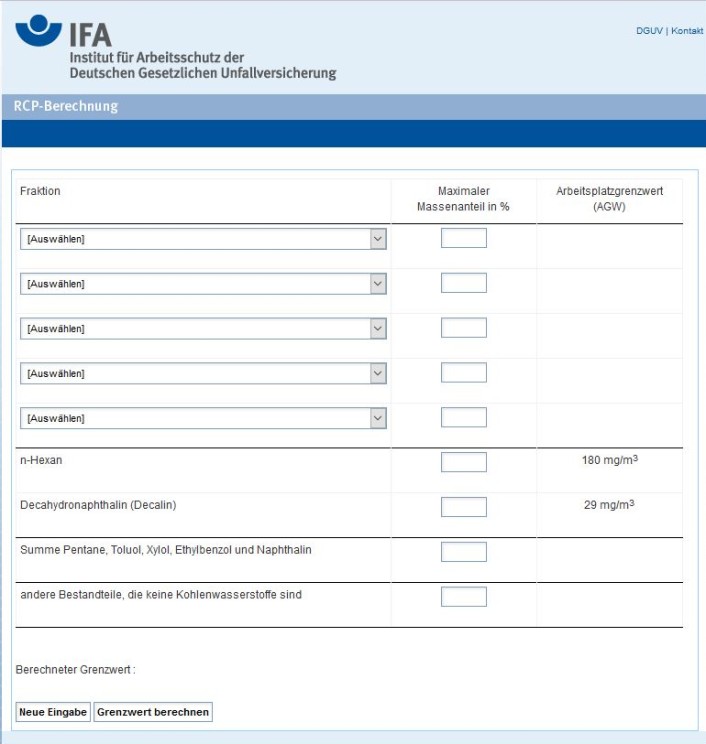
Task: Expand the fourth Fraktion dropdown
Action: [203, 373]
